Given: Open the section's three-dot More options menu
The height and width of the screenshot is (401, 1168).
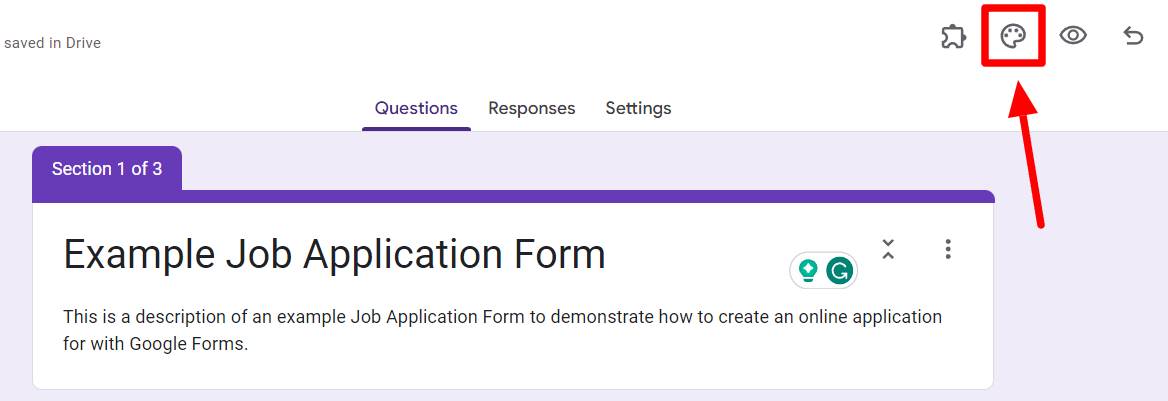Looking at the screenshot, I should pos(948,249).
